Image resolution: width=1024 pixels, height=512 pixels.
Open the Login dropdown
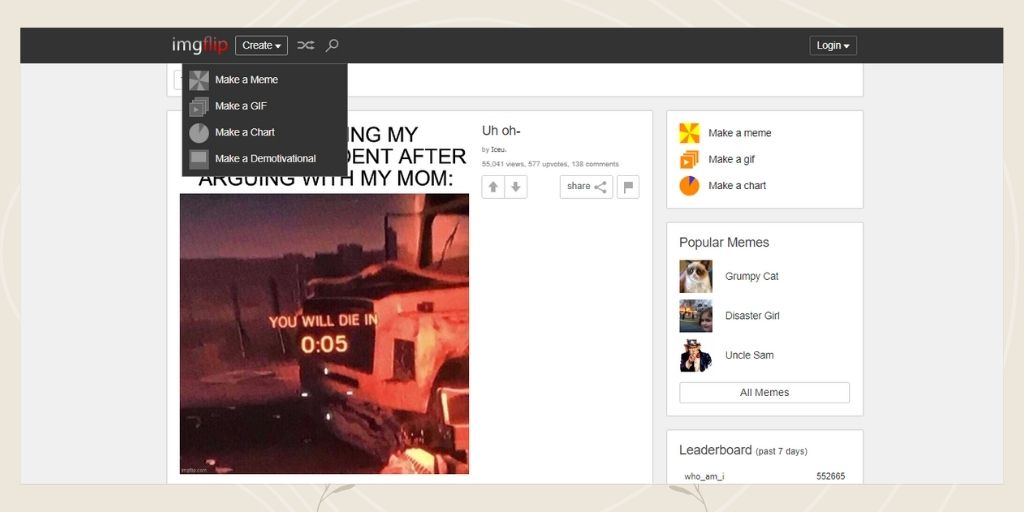tap(833, 45)
